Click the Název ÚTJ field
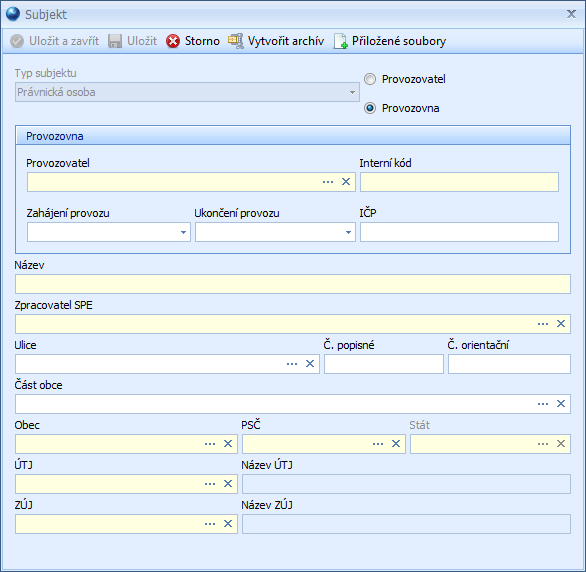 click(x=406, y=484)
